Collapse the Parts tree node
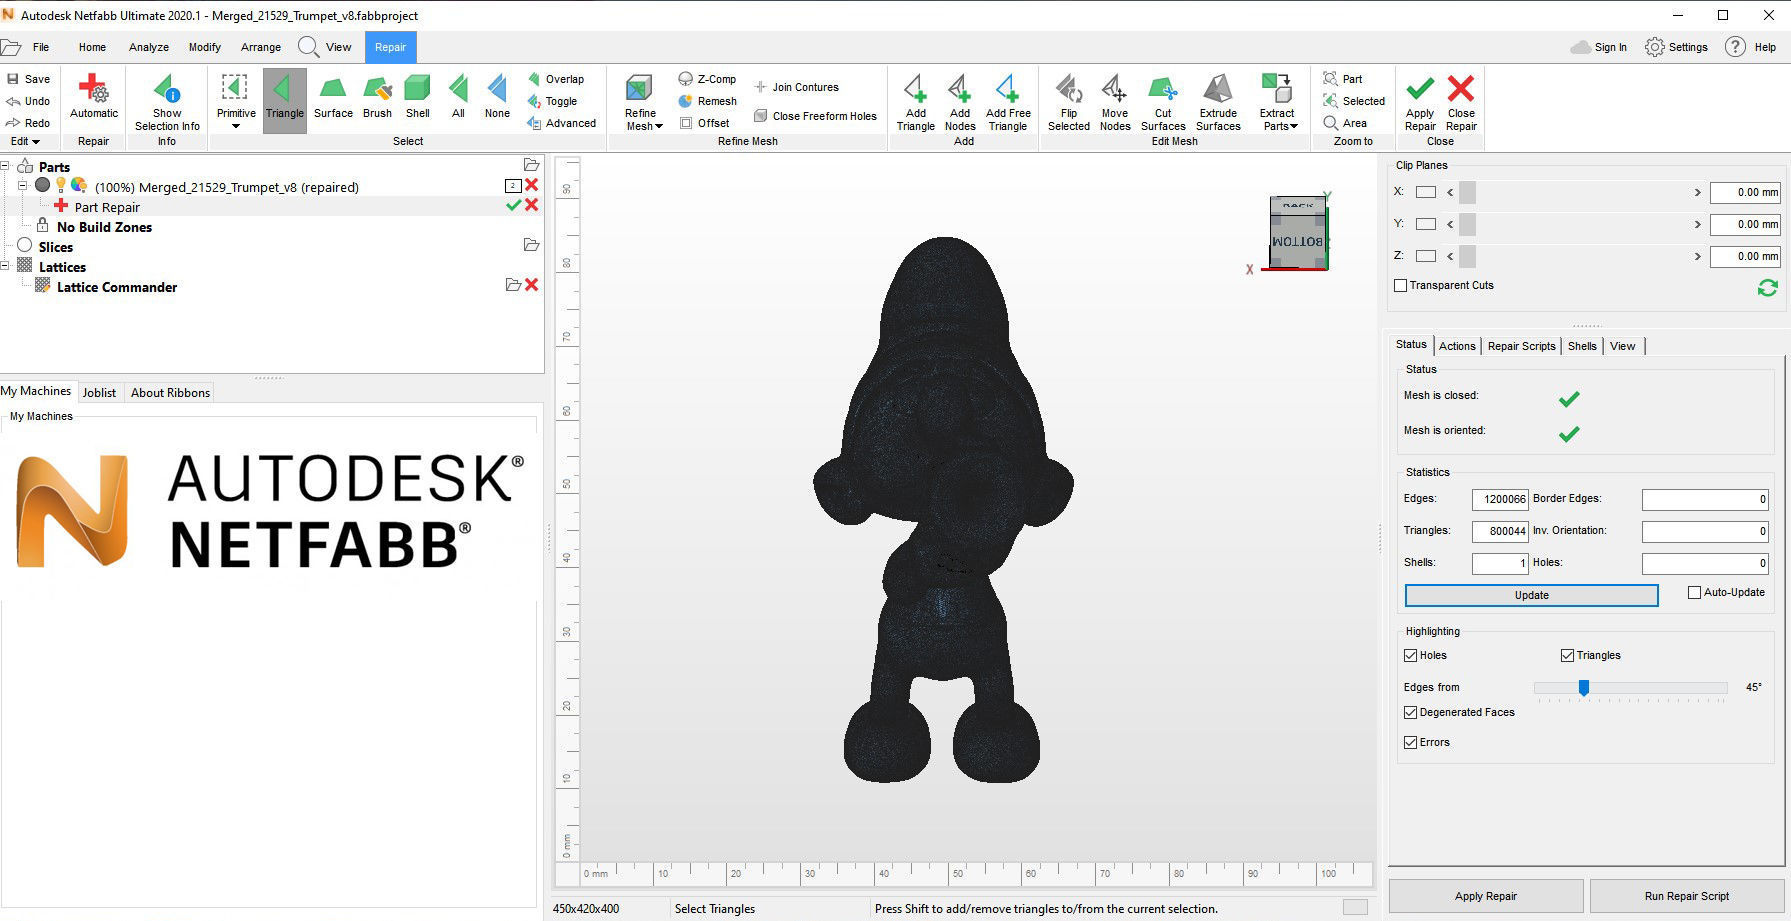The width and height of the screenshot is (1791, 921). 5,166
